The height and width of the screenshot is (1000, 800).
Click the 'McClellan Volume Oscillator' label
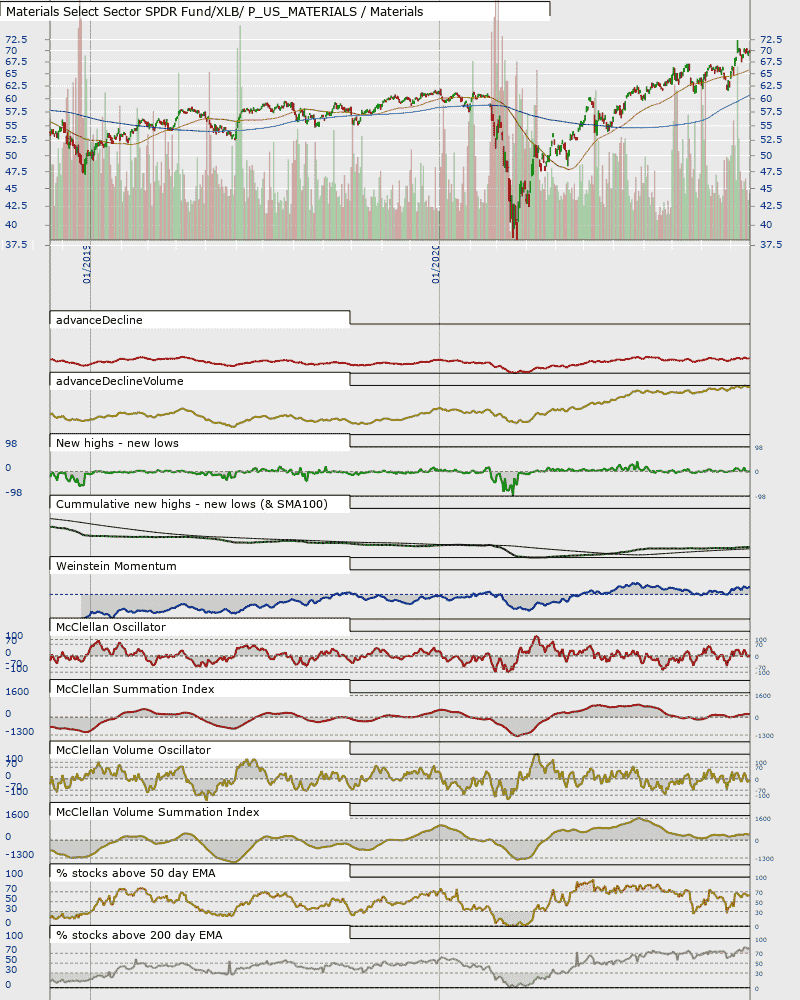[133, 751]
